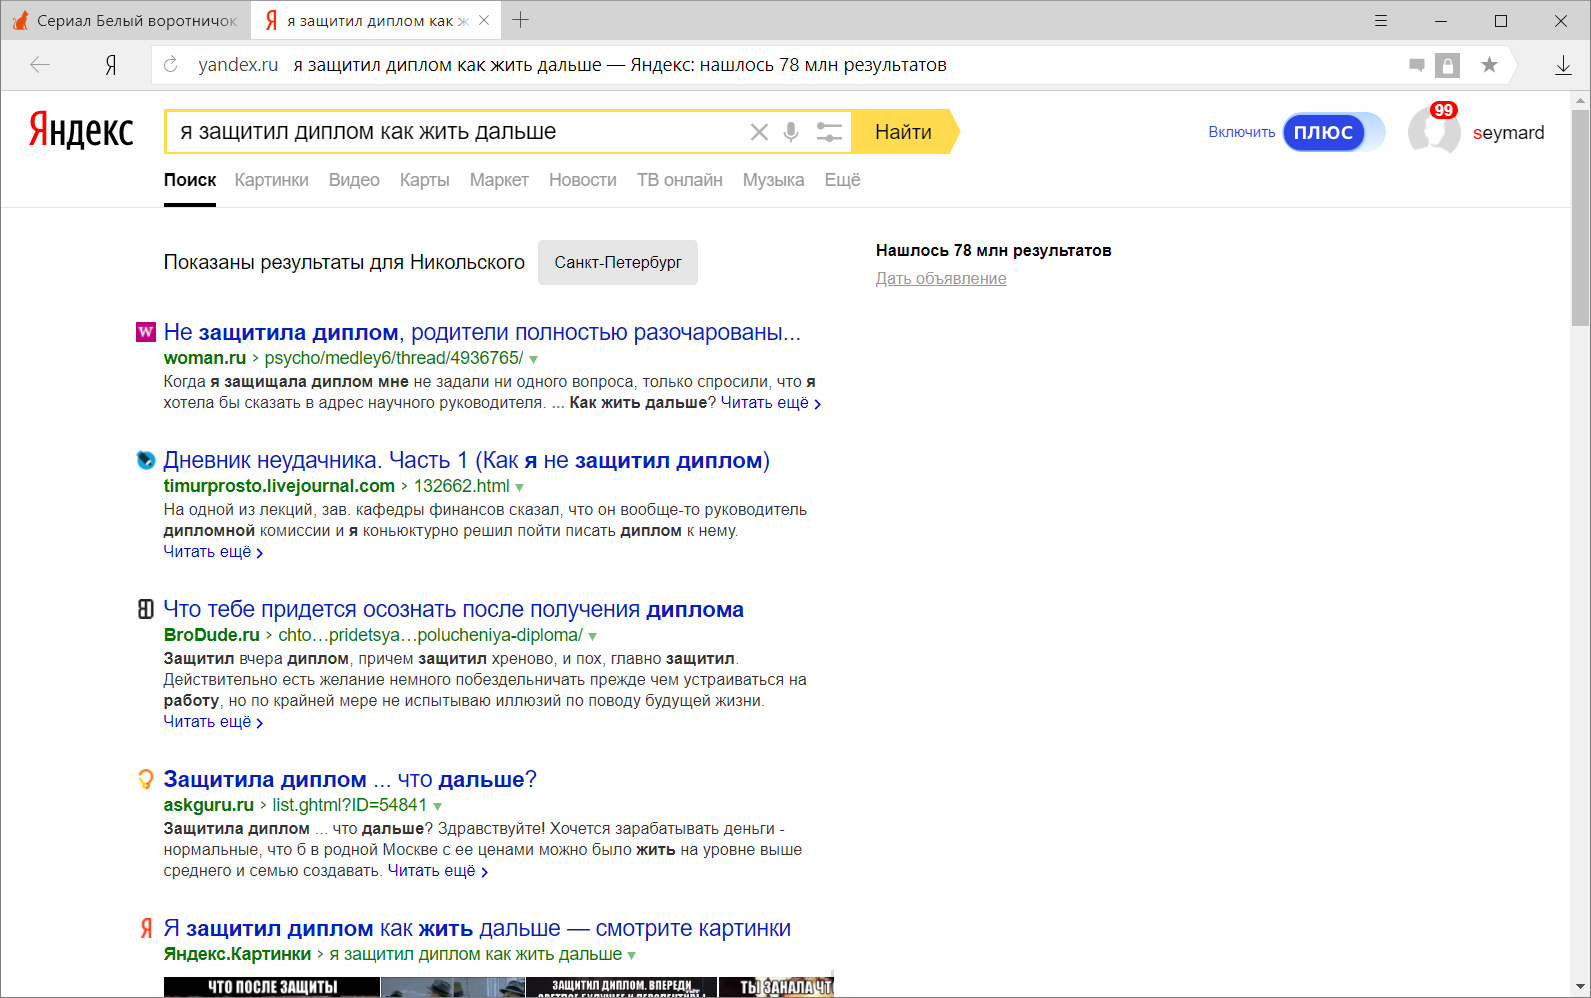
Task: Click Читать ещё under woman.ru snippet
Action: (771, 403)
